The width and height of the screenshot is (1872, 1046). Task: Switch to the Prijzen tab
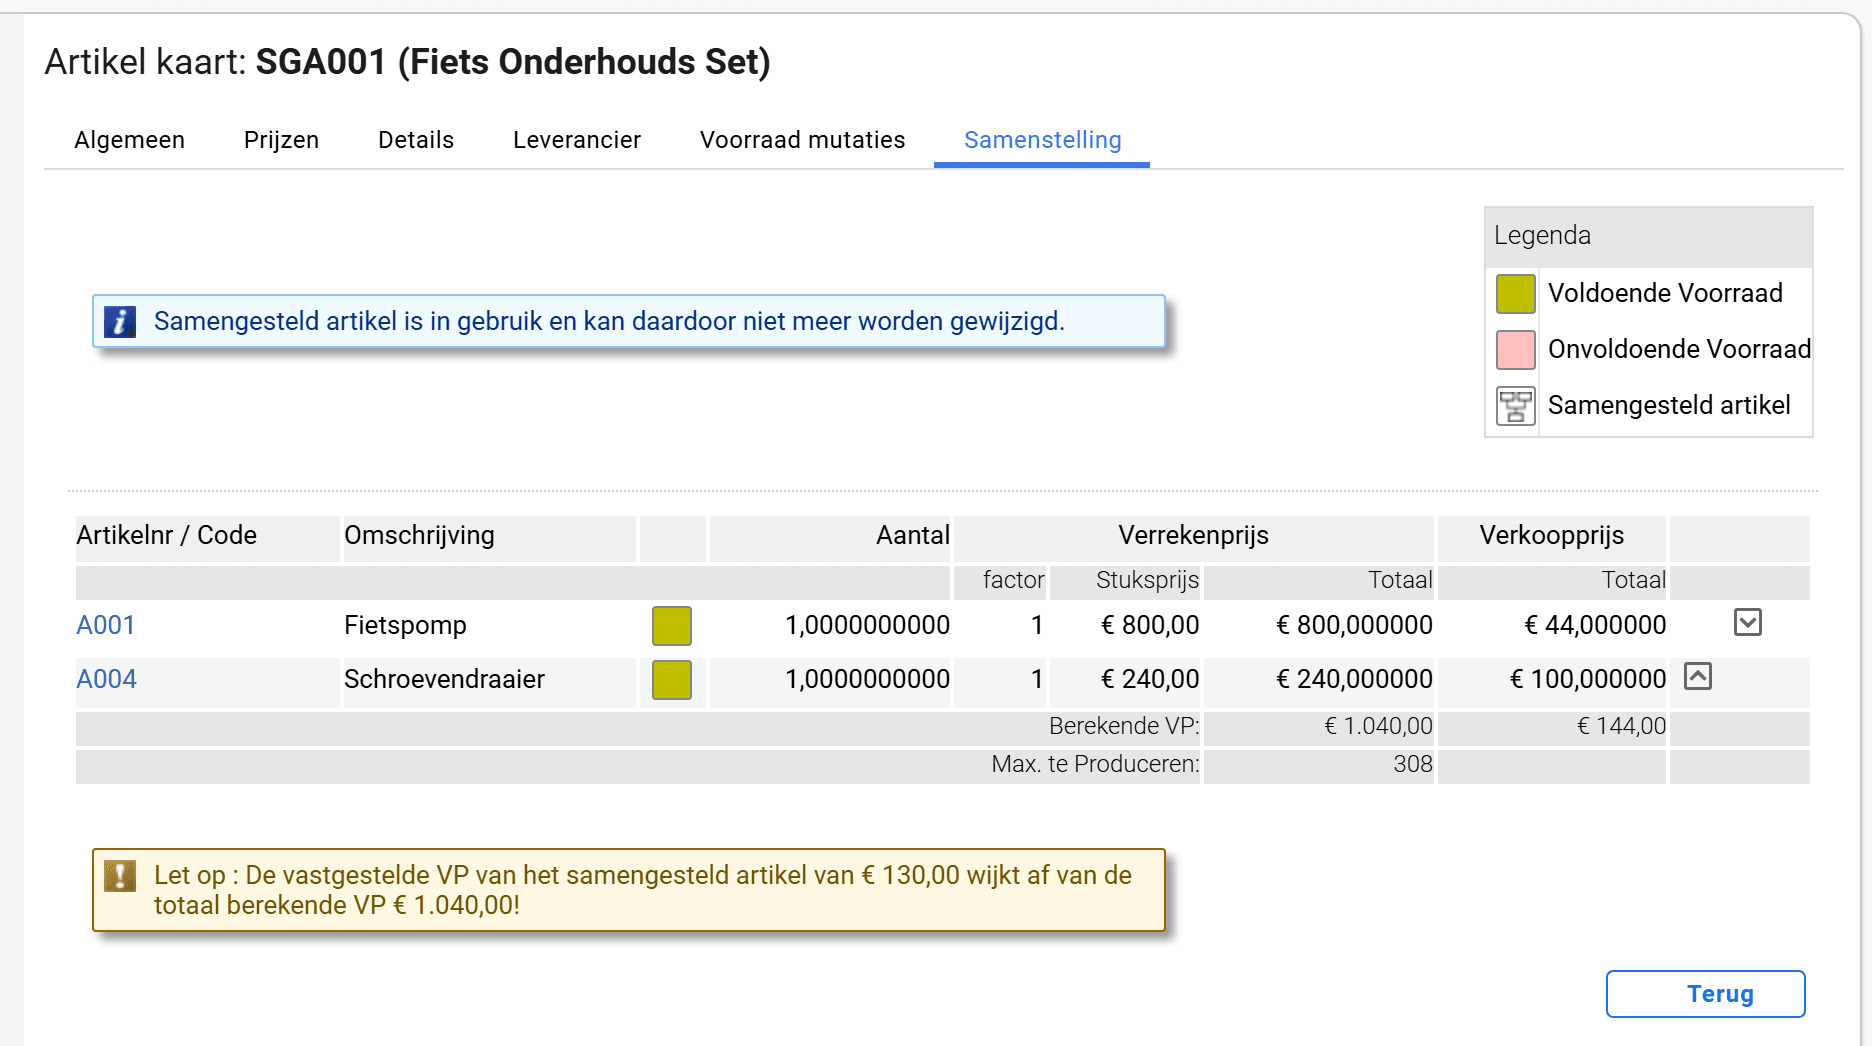[x=281, y=140]
